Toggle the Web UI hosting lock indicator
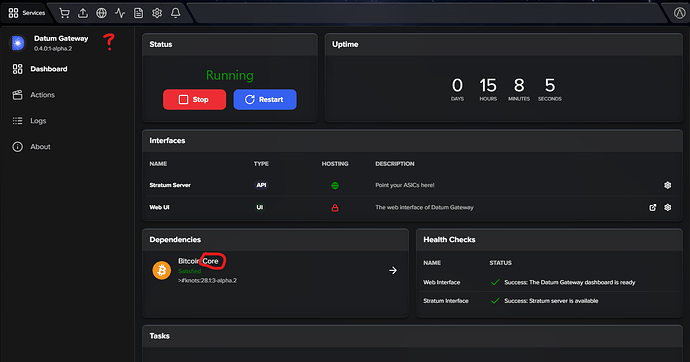690x362 pixels. tap(335, 208)
